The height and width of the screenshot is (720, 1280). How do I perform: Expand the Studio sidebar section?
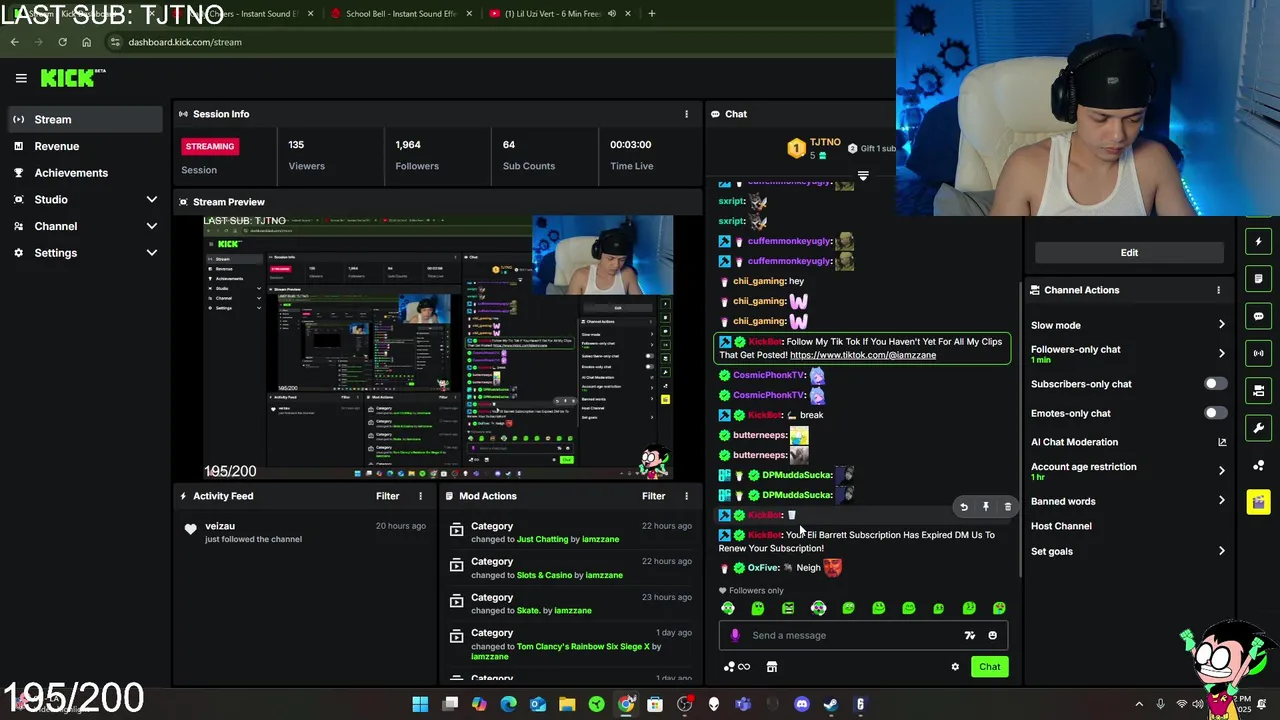click(x=152, y=200)
